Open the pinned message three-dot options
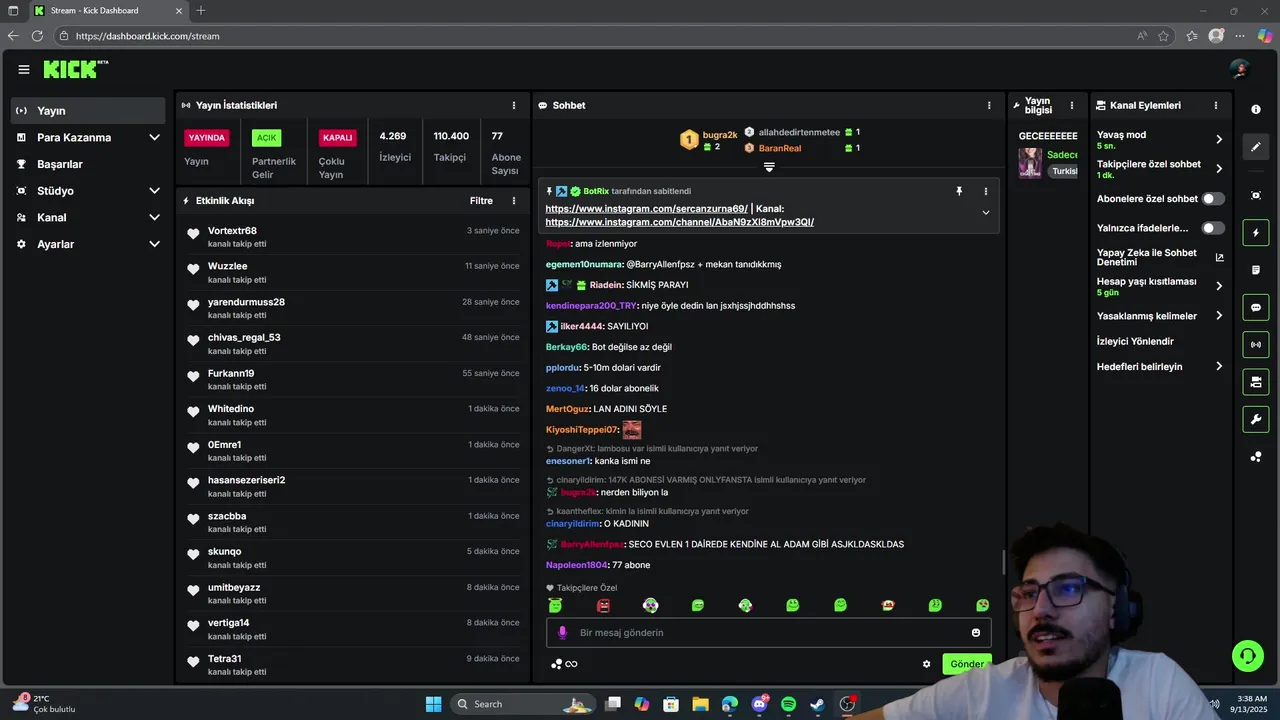 [986, 191]
